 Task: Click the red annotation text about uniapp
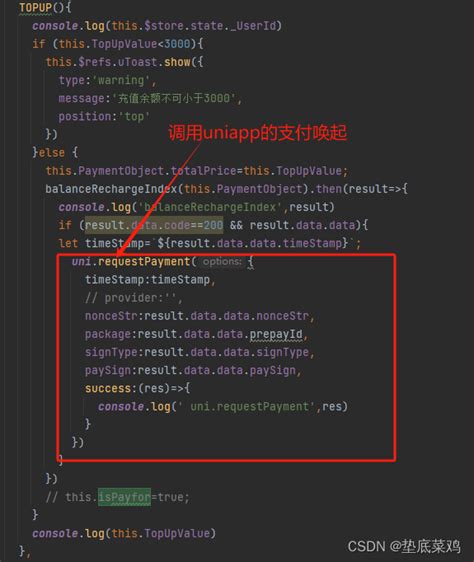click(x=257, y=133)
